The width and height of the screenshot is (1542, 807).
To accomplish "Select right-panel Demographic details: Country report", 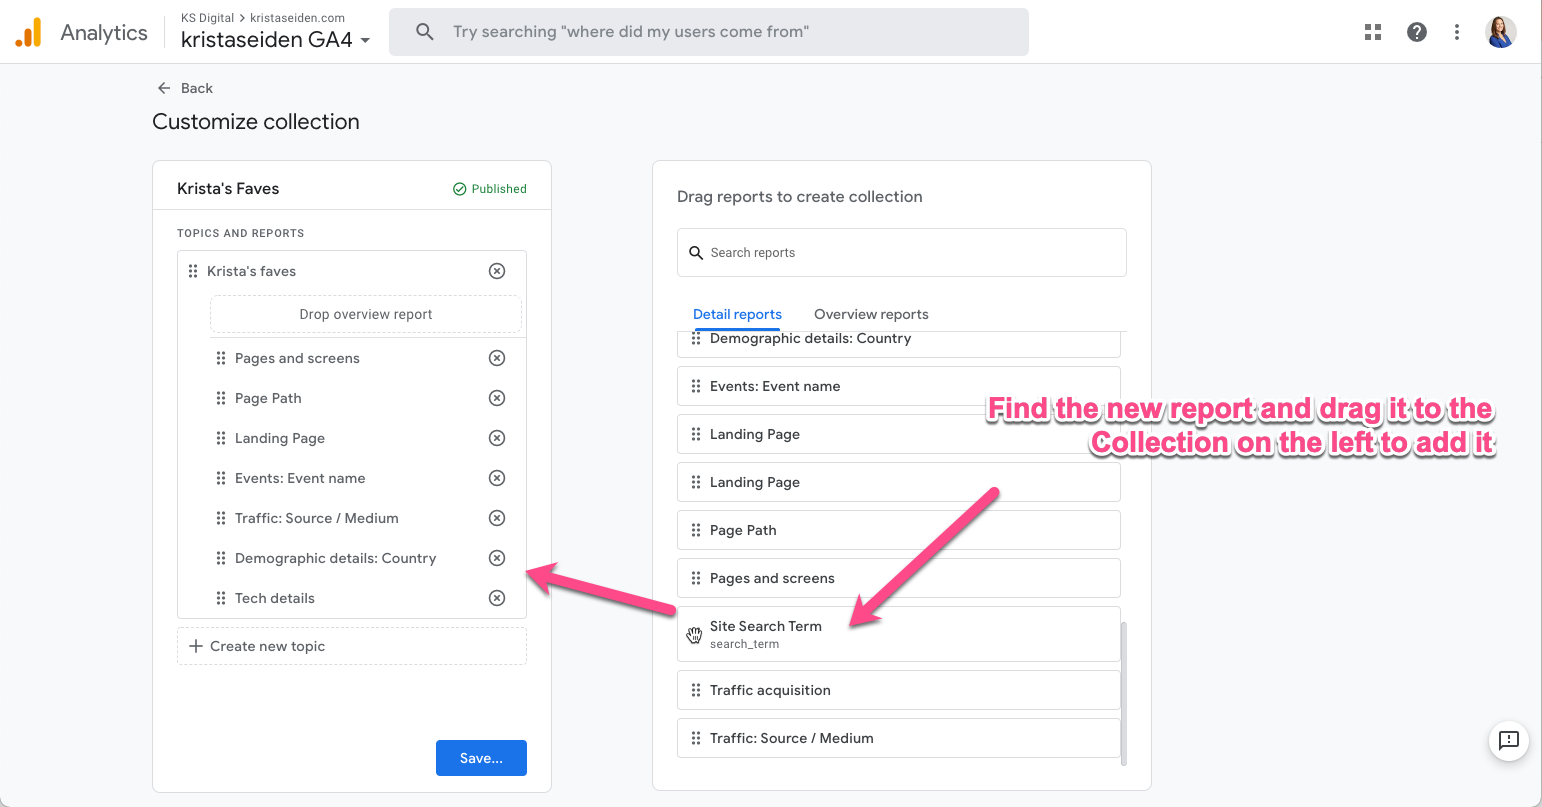I will (899, 343).
